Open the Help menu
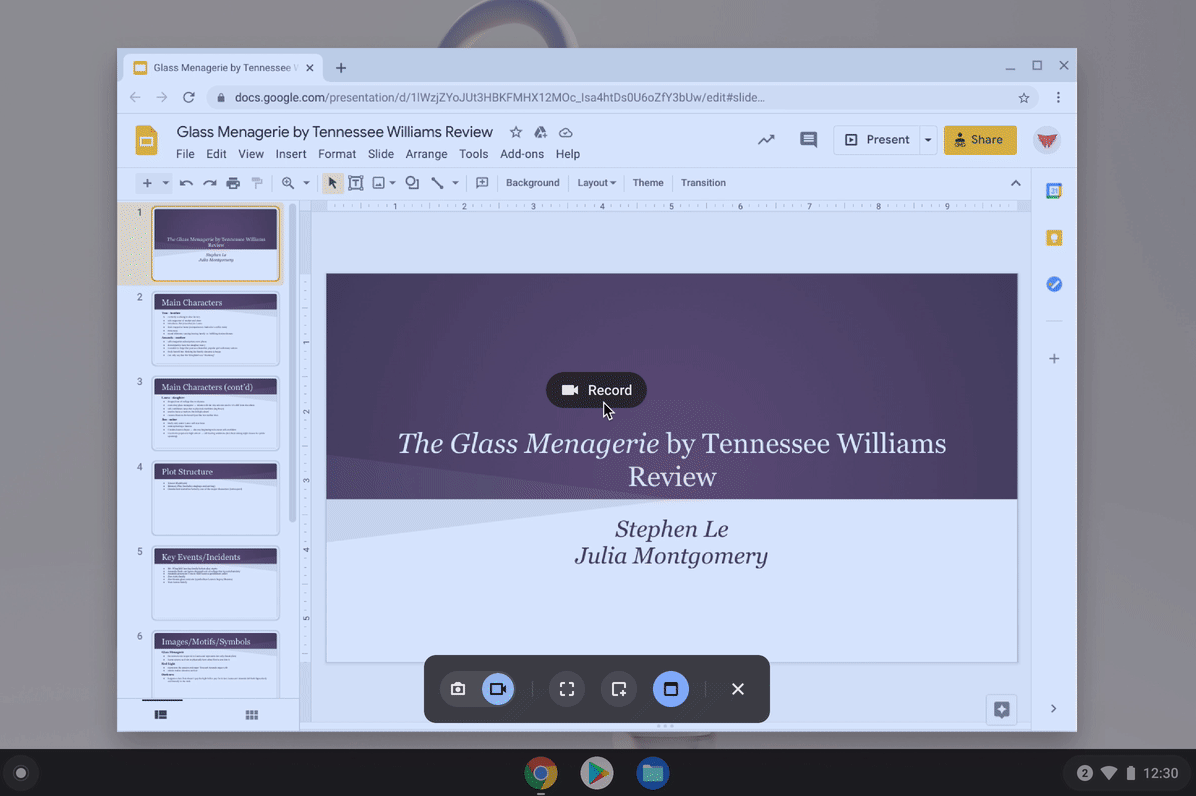This screenshot has width=1196, height=796. 567,154
